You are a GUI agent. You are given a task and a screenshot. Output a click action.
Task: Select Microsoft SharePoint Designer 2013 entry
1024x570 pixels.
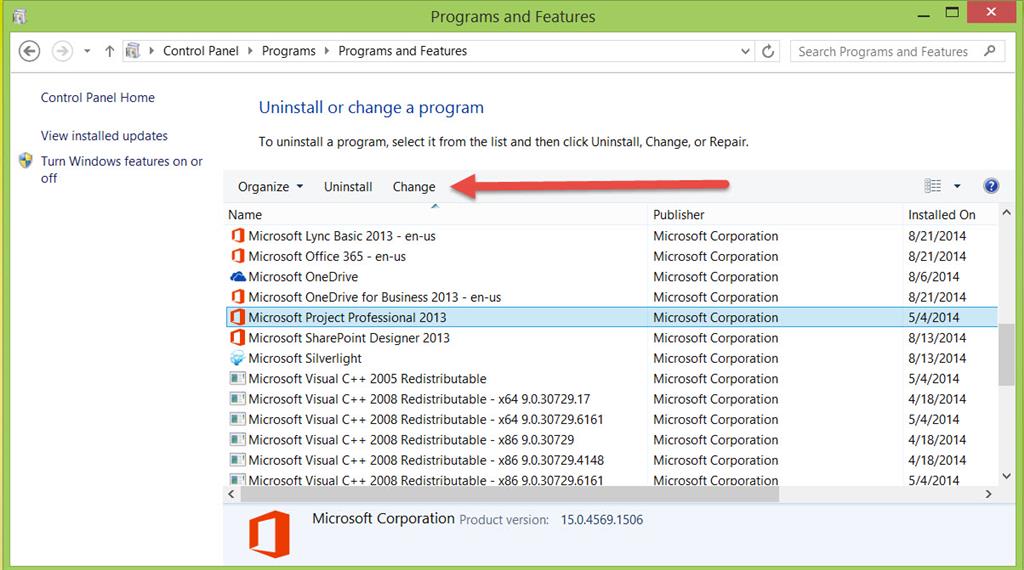pos(349,338)
